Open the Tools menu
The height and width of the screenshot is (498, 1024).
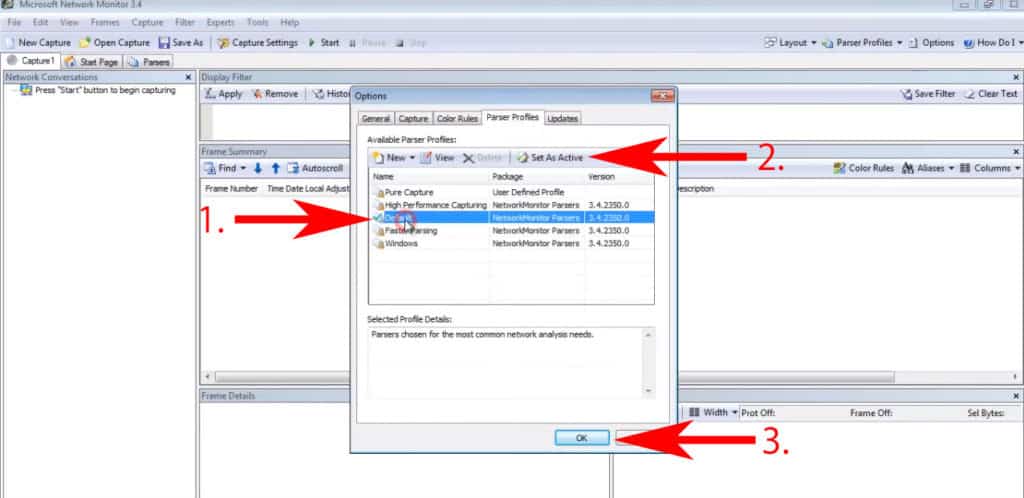(257, 22)
